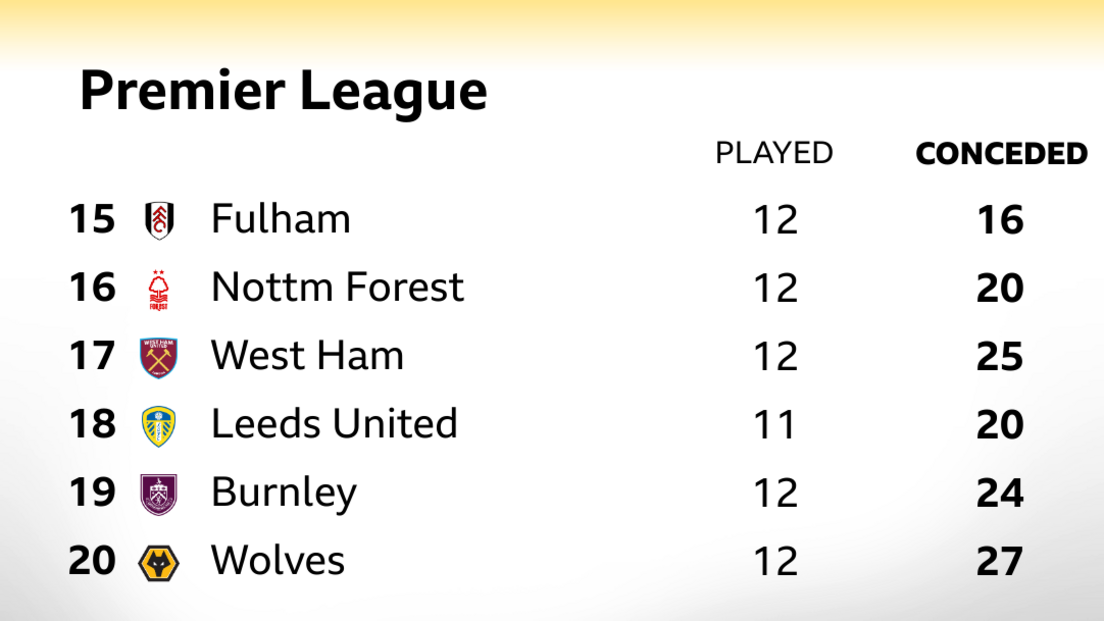The image size is (1104, 621).
Task: Open the Burnley team name
Action: tap(284, 493)
